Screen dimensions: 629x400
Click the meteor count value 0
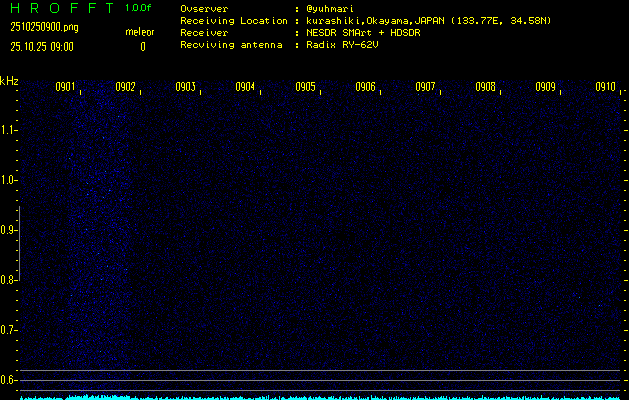(x=143, y=47)
